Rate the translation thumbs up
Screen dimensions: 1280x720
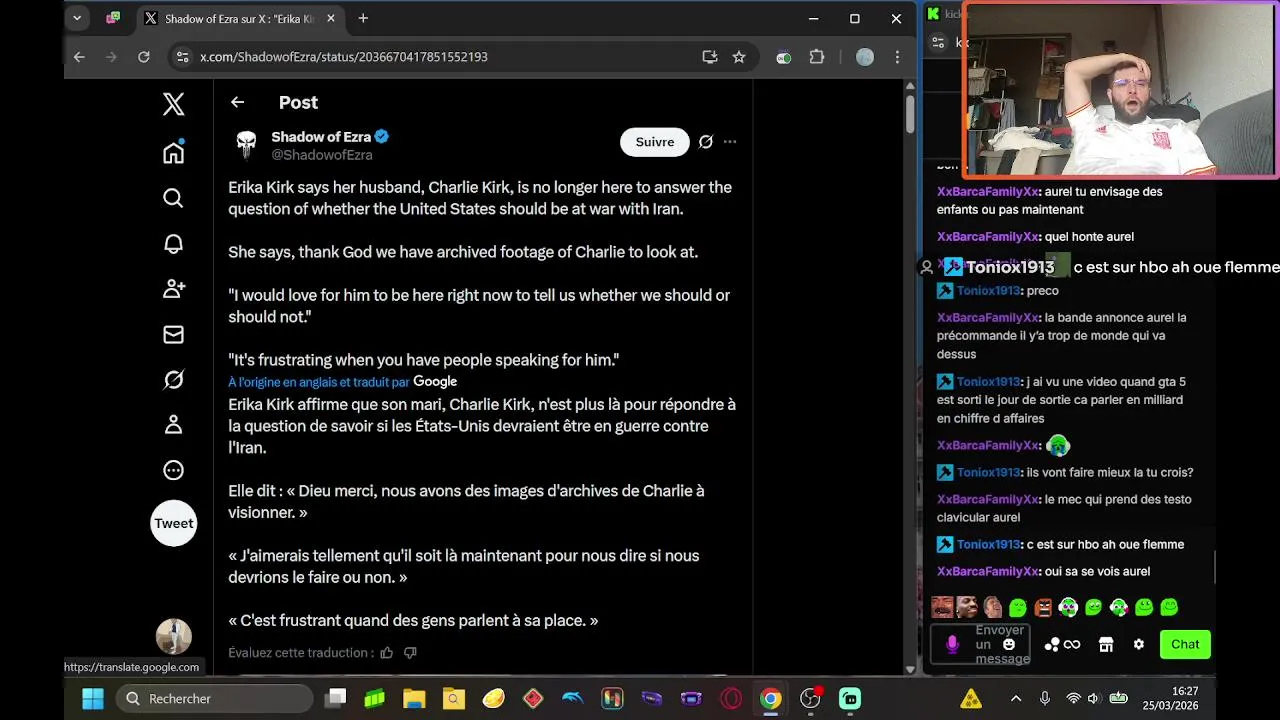386,653
